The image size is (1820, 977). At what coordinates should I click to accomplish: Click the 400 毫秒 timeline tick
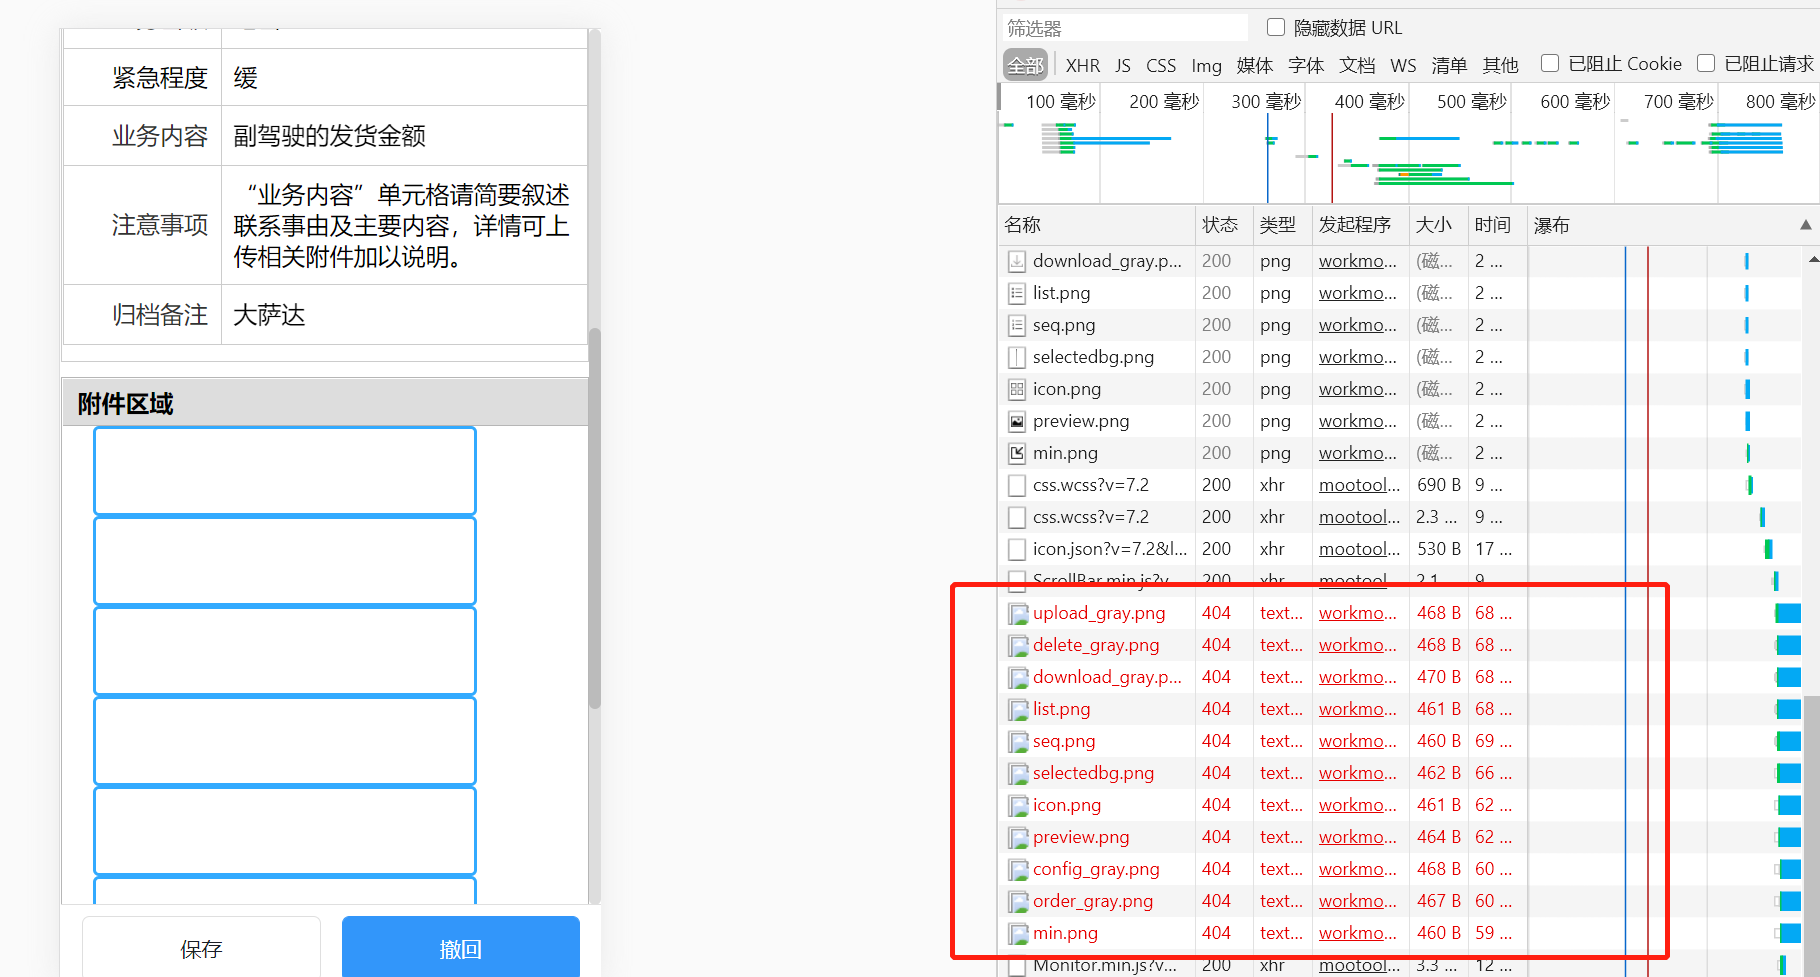[1369, 101]
